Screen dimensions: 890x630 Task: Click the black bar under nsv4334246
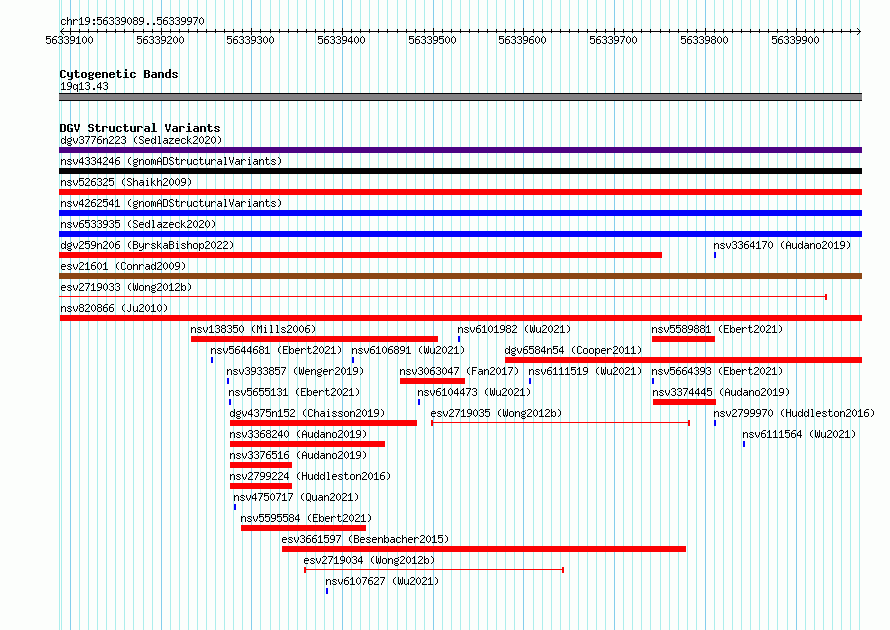click(x=460, y=171)
